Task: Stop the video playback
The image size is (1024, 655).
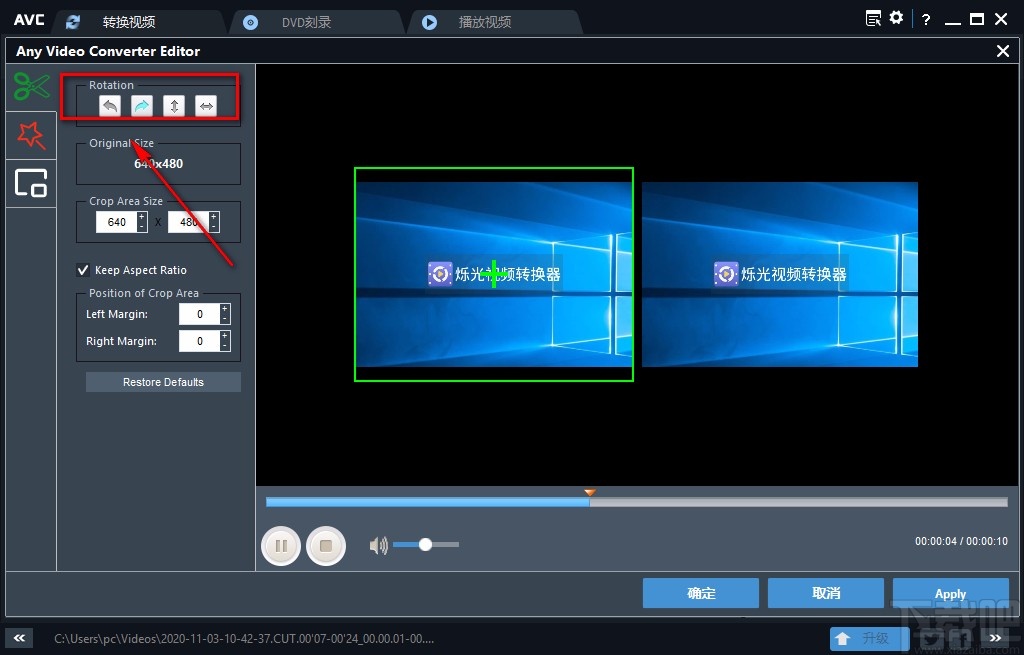Action: pos(326,545)
